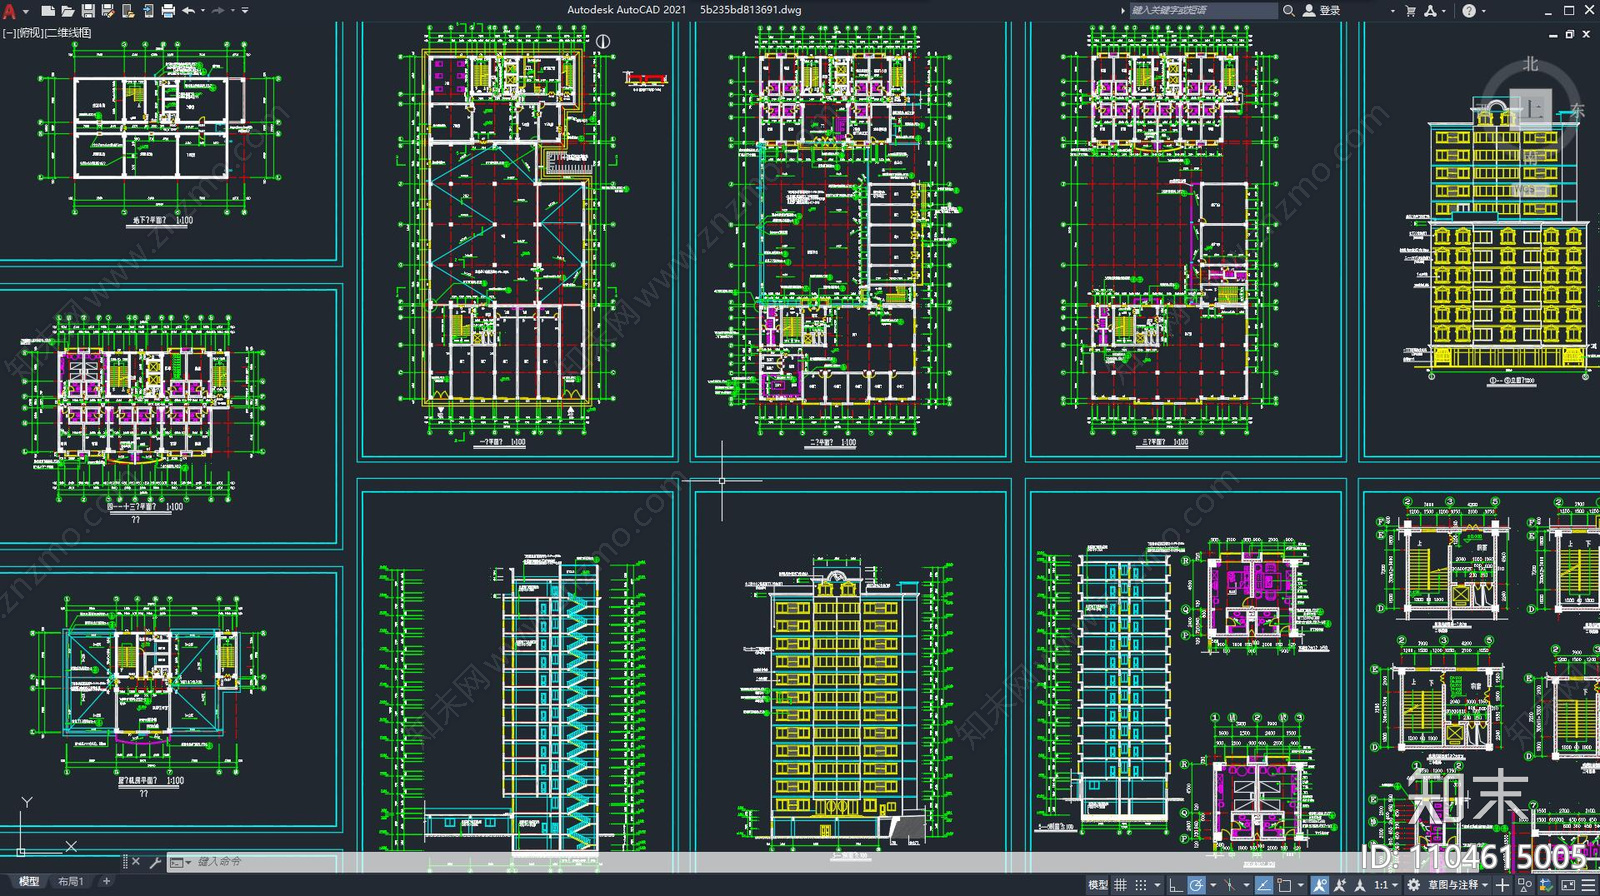Undo the last action

[x=188, y=10]
